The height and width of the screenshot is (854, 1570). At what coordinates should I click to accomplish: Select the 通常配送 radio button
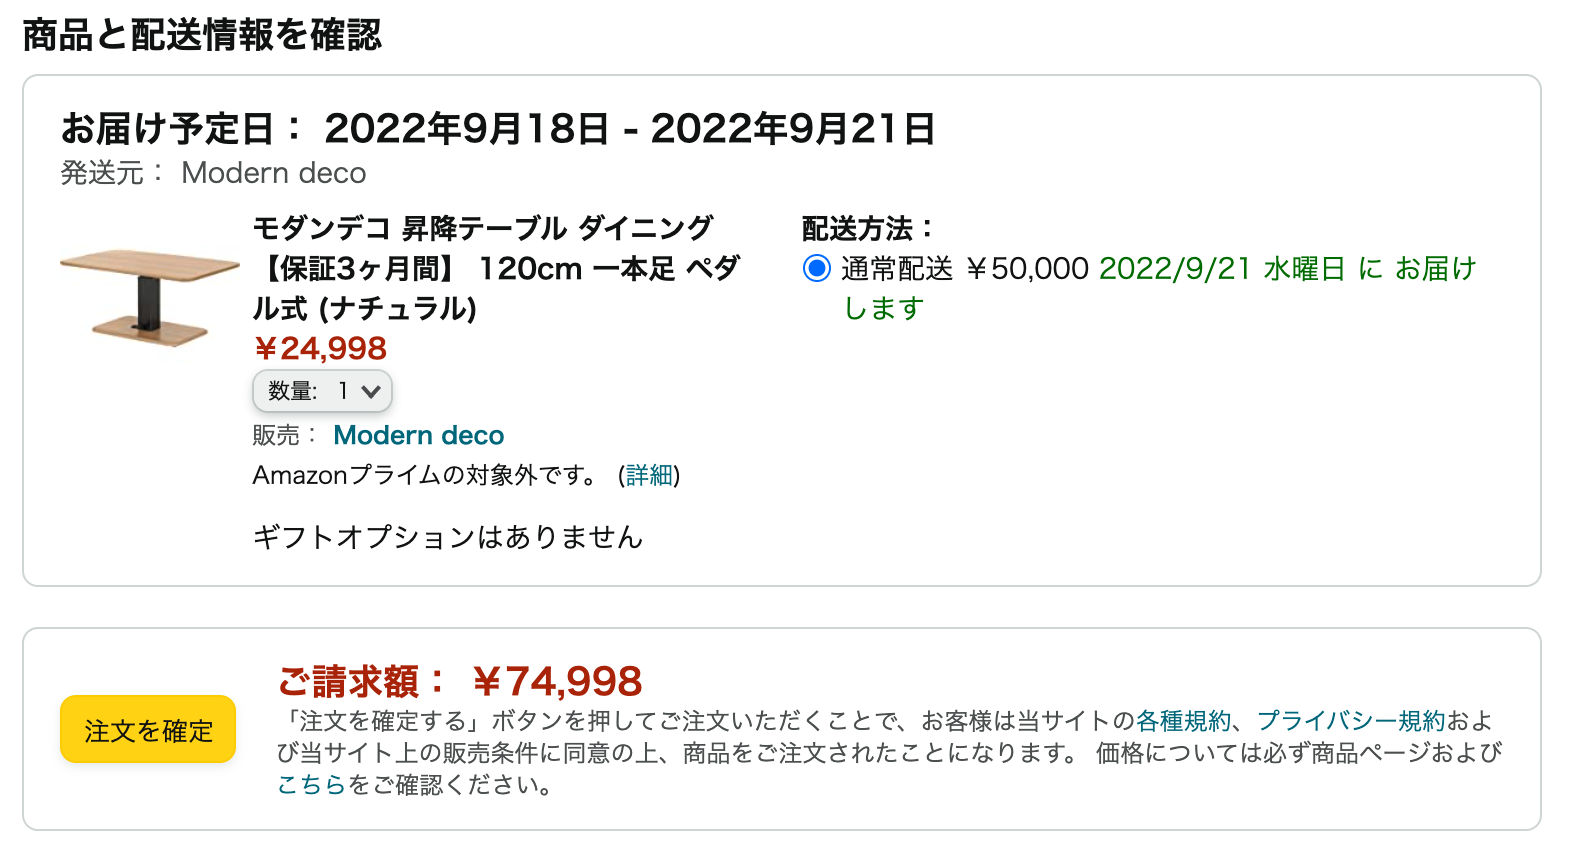[x=817, y=269]
